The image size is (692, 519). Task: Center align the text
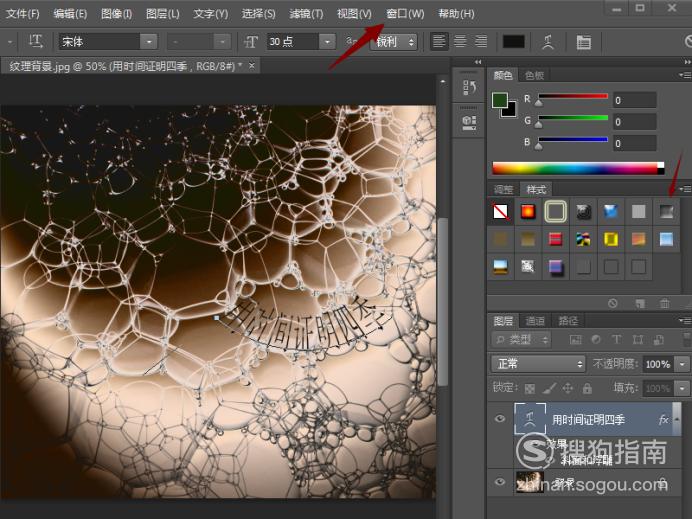point(460,42)
